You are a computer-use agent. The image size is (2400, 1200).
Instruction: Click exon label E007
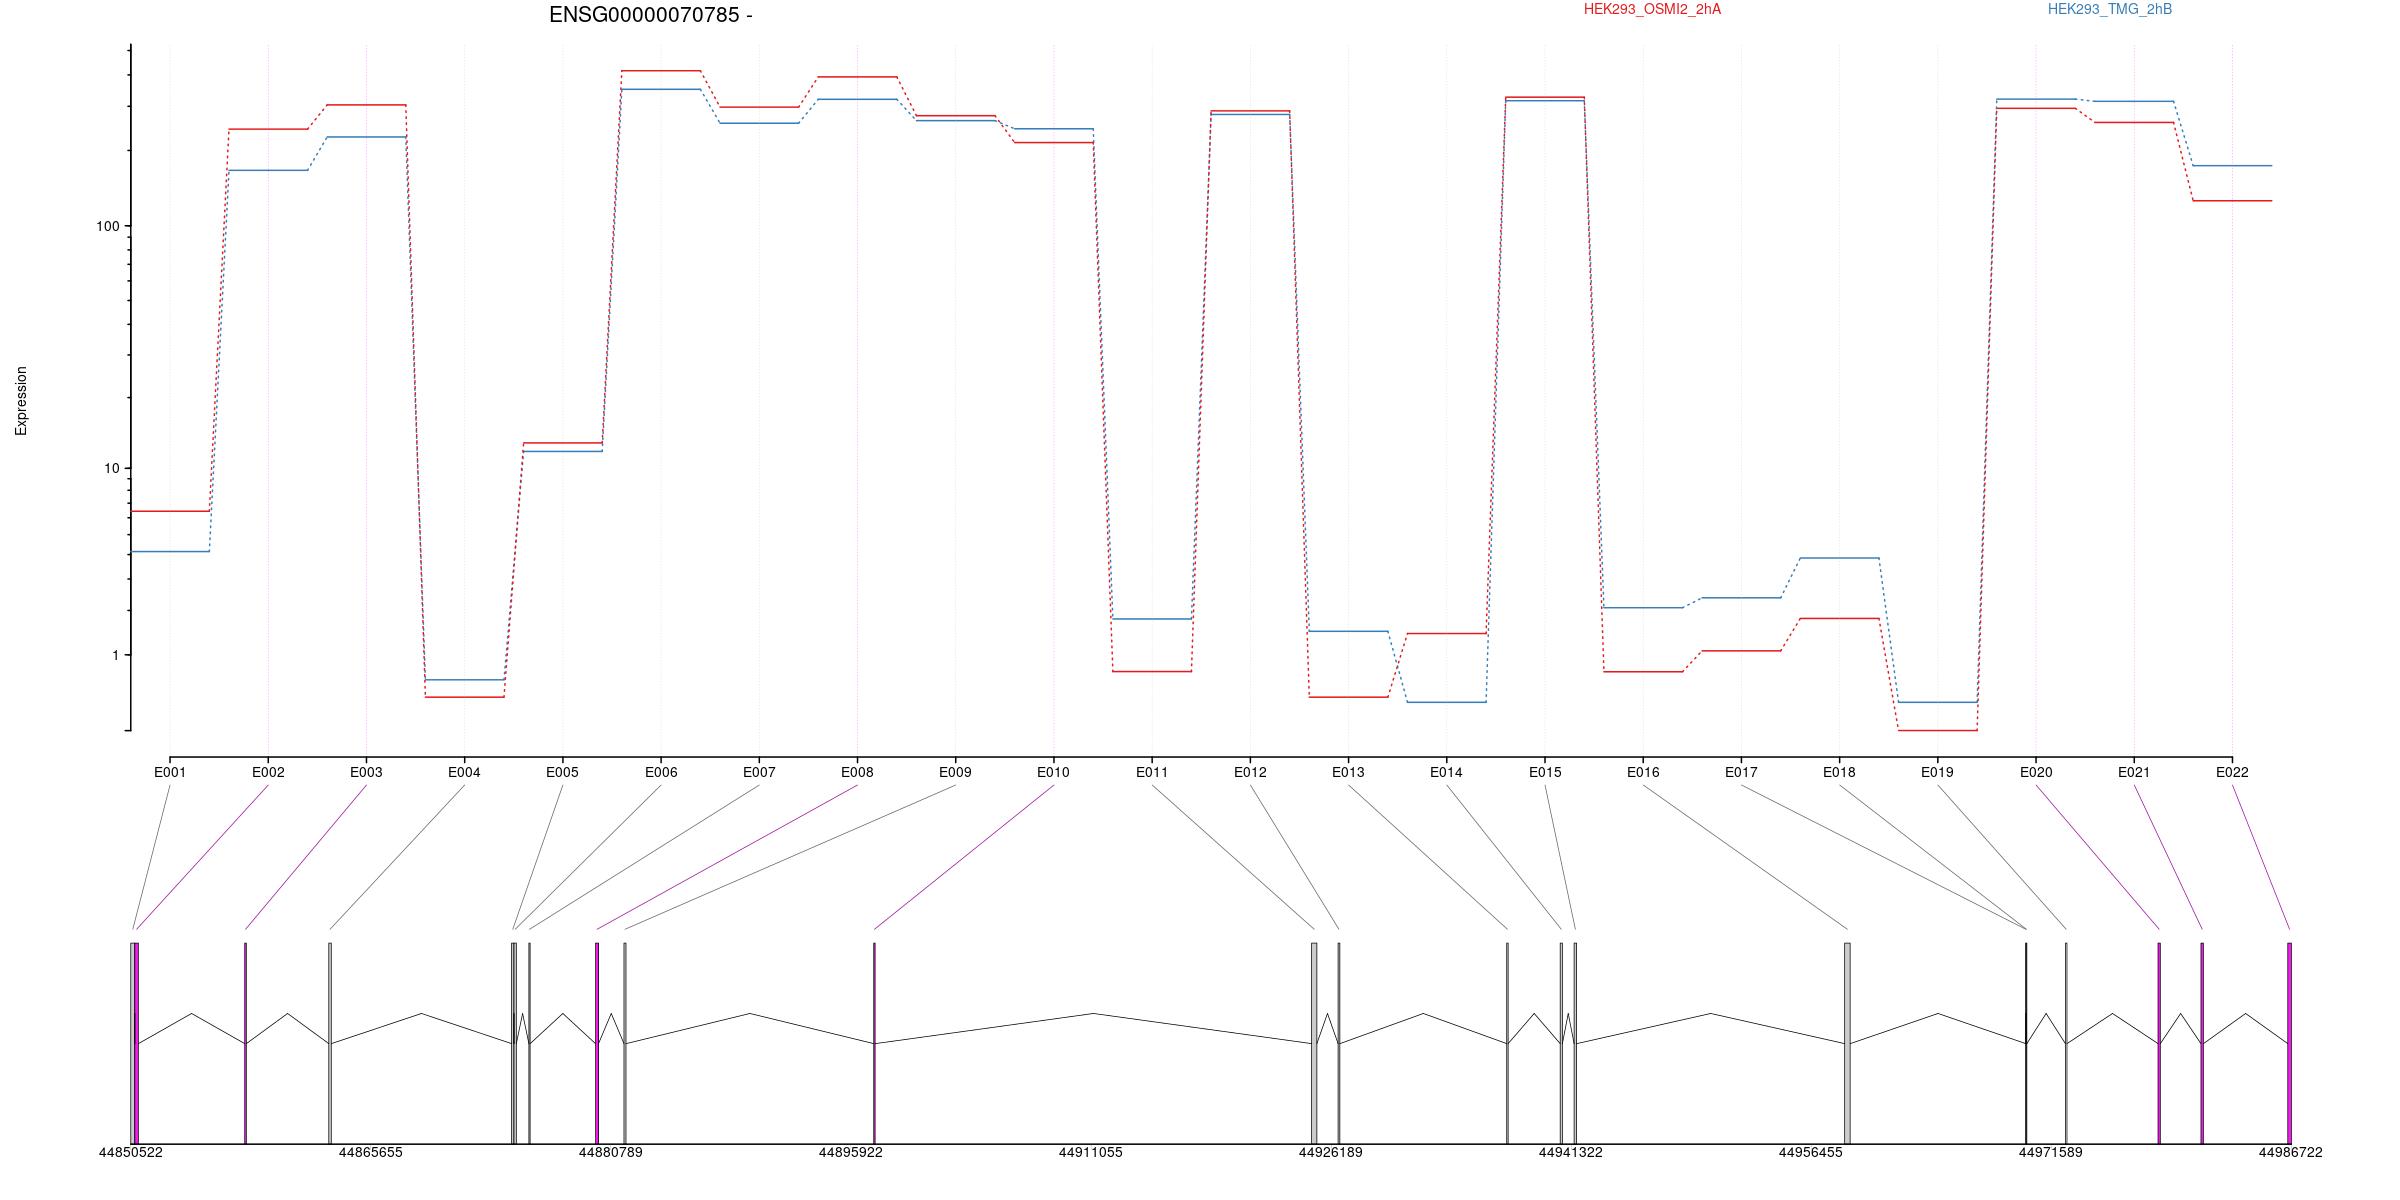[x=759, y=772]
